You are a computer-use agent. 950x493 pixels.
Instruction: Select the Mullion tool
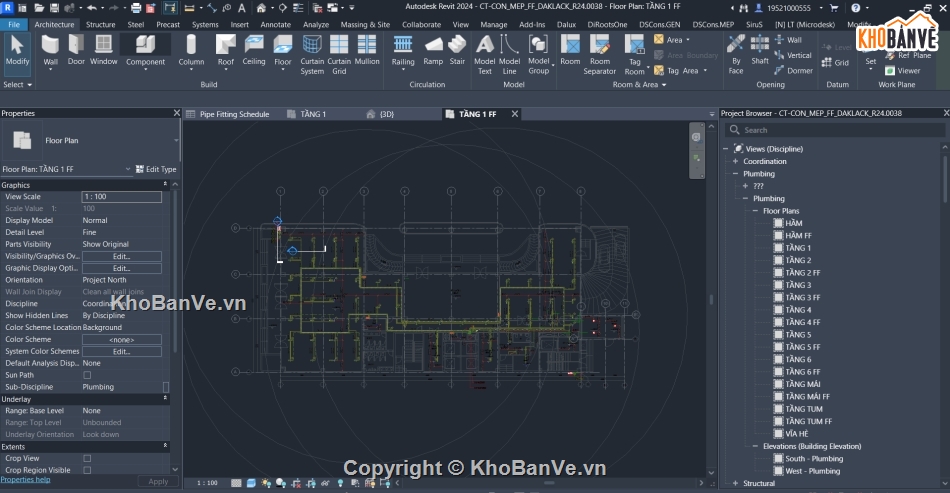(367, 51)
